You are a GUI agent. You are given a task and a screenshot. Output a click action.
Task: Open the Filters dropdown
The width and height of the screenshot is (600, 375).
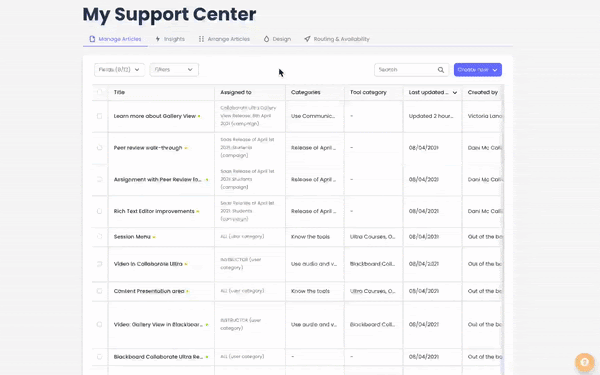point(174,70)
